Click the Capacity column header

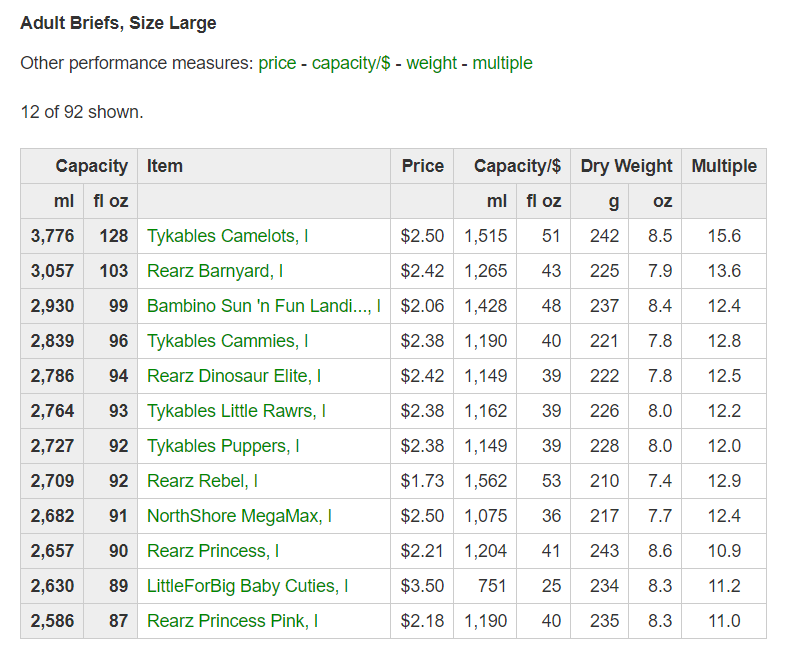pos(91,166)
